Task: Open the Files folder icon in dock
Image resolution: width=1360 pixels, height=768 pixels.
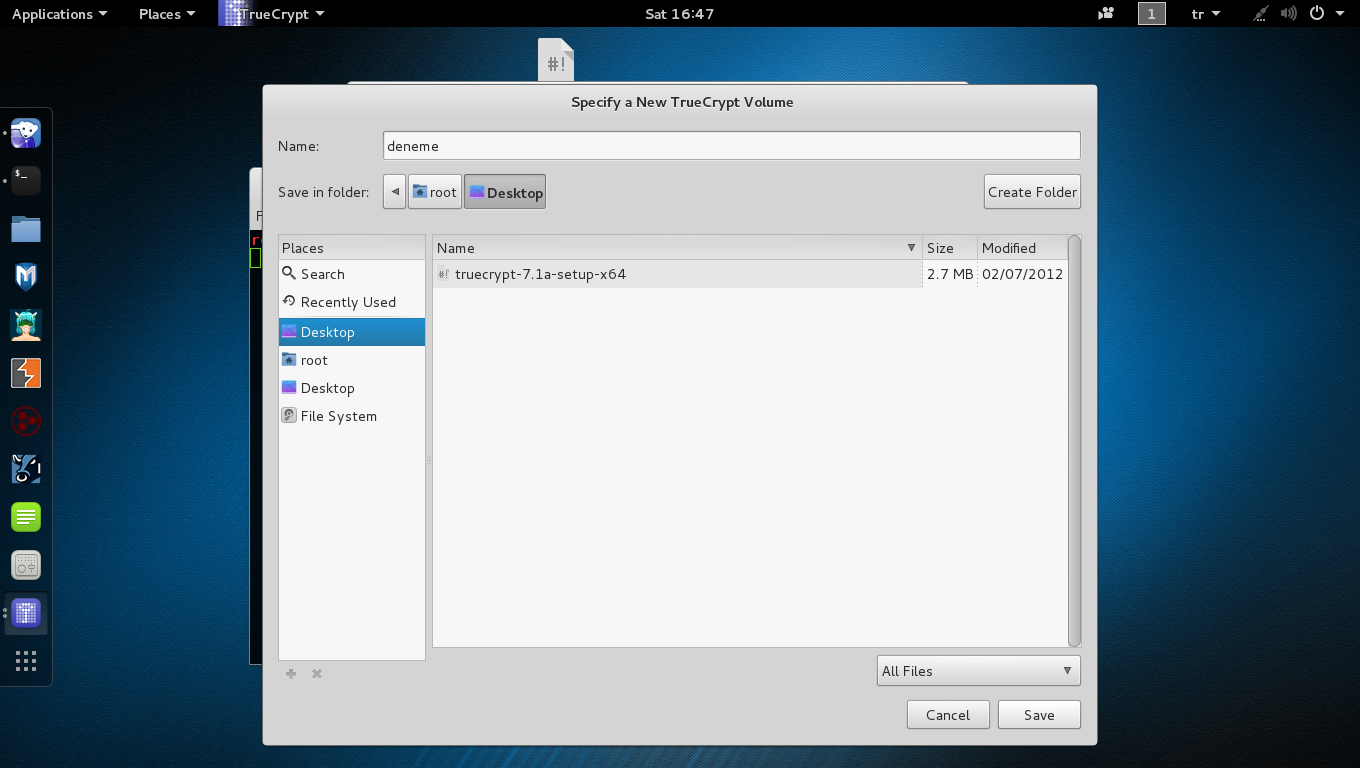Action: coord(26,229)
